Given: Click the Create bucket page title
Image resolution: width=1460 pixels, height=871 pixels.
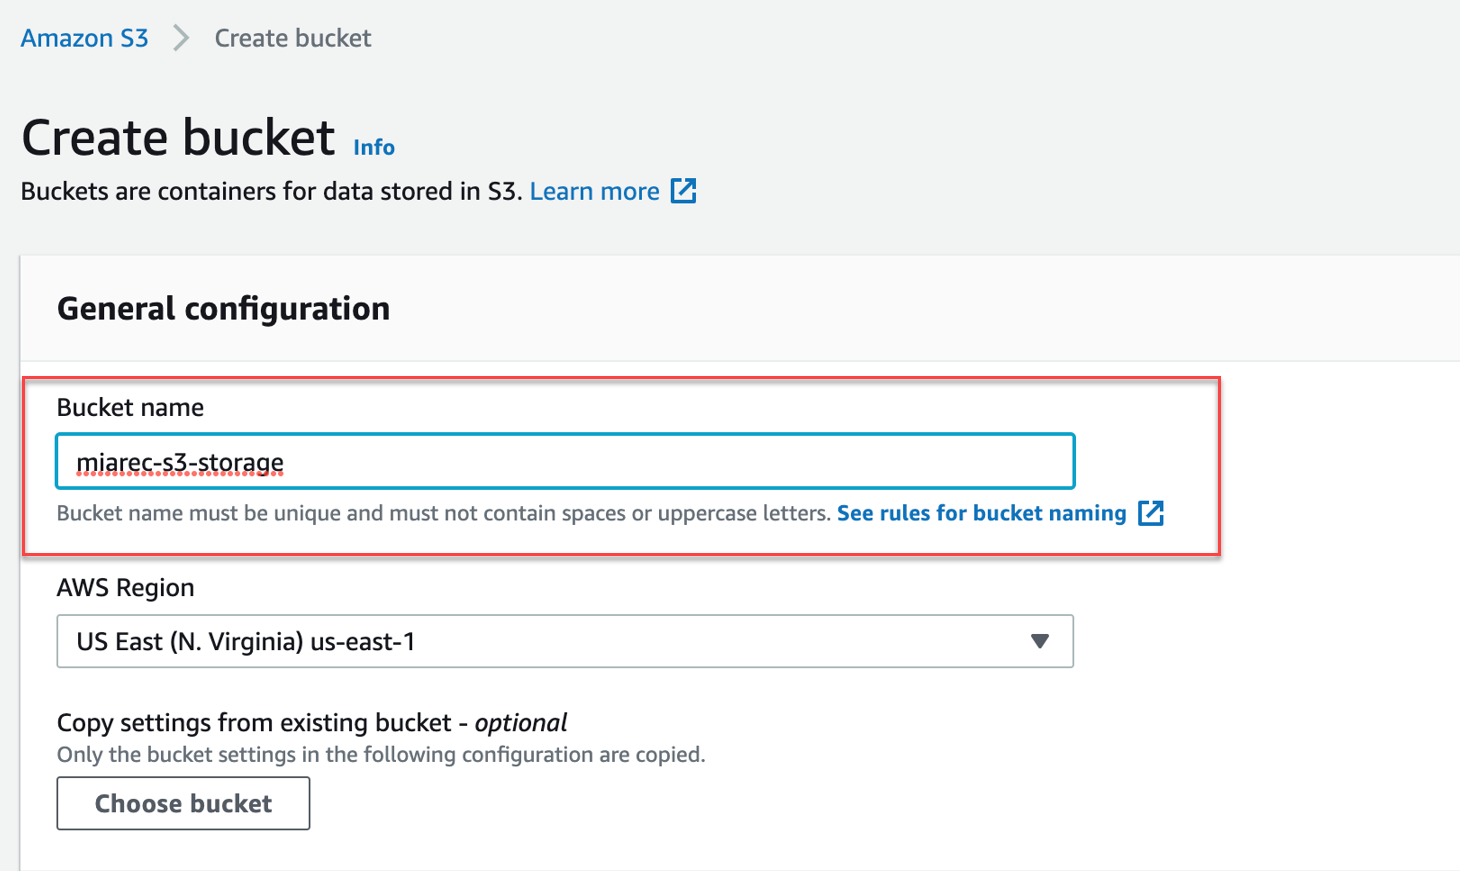Looking at the screenshot, I should point(178,137).
